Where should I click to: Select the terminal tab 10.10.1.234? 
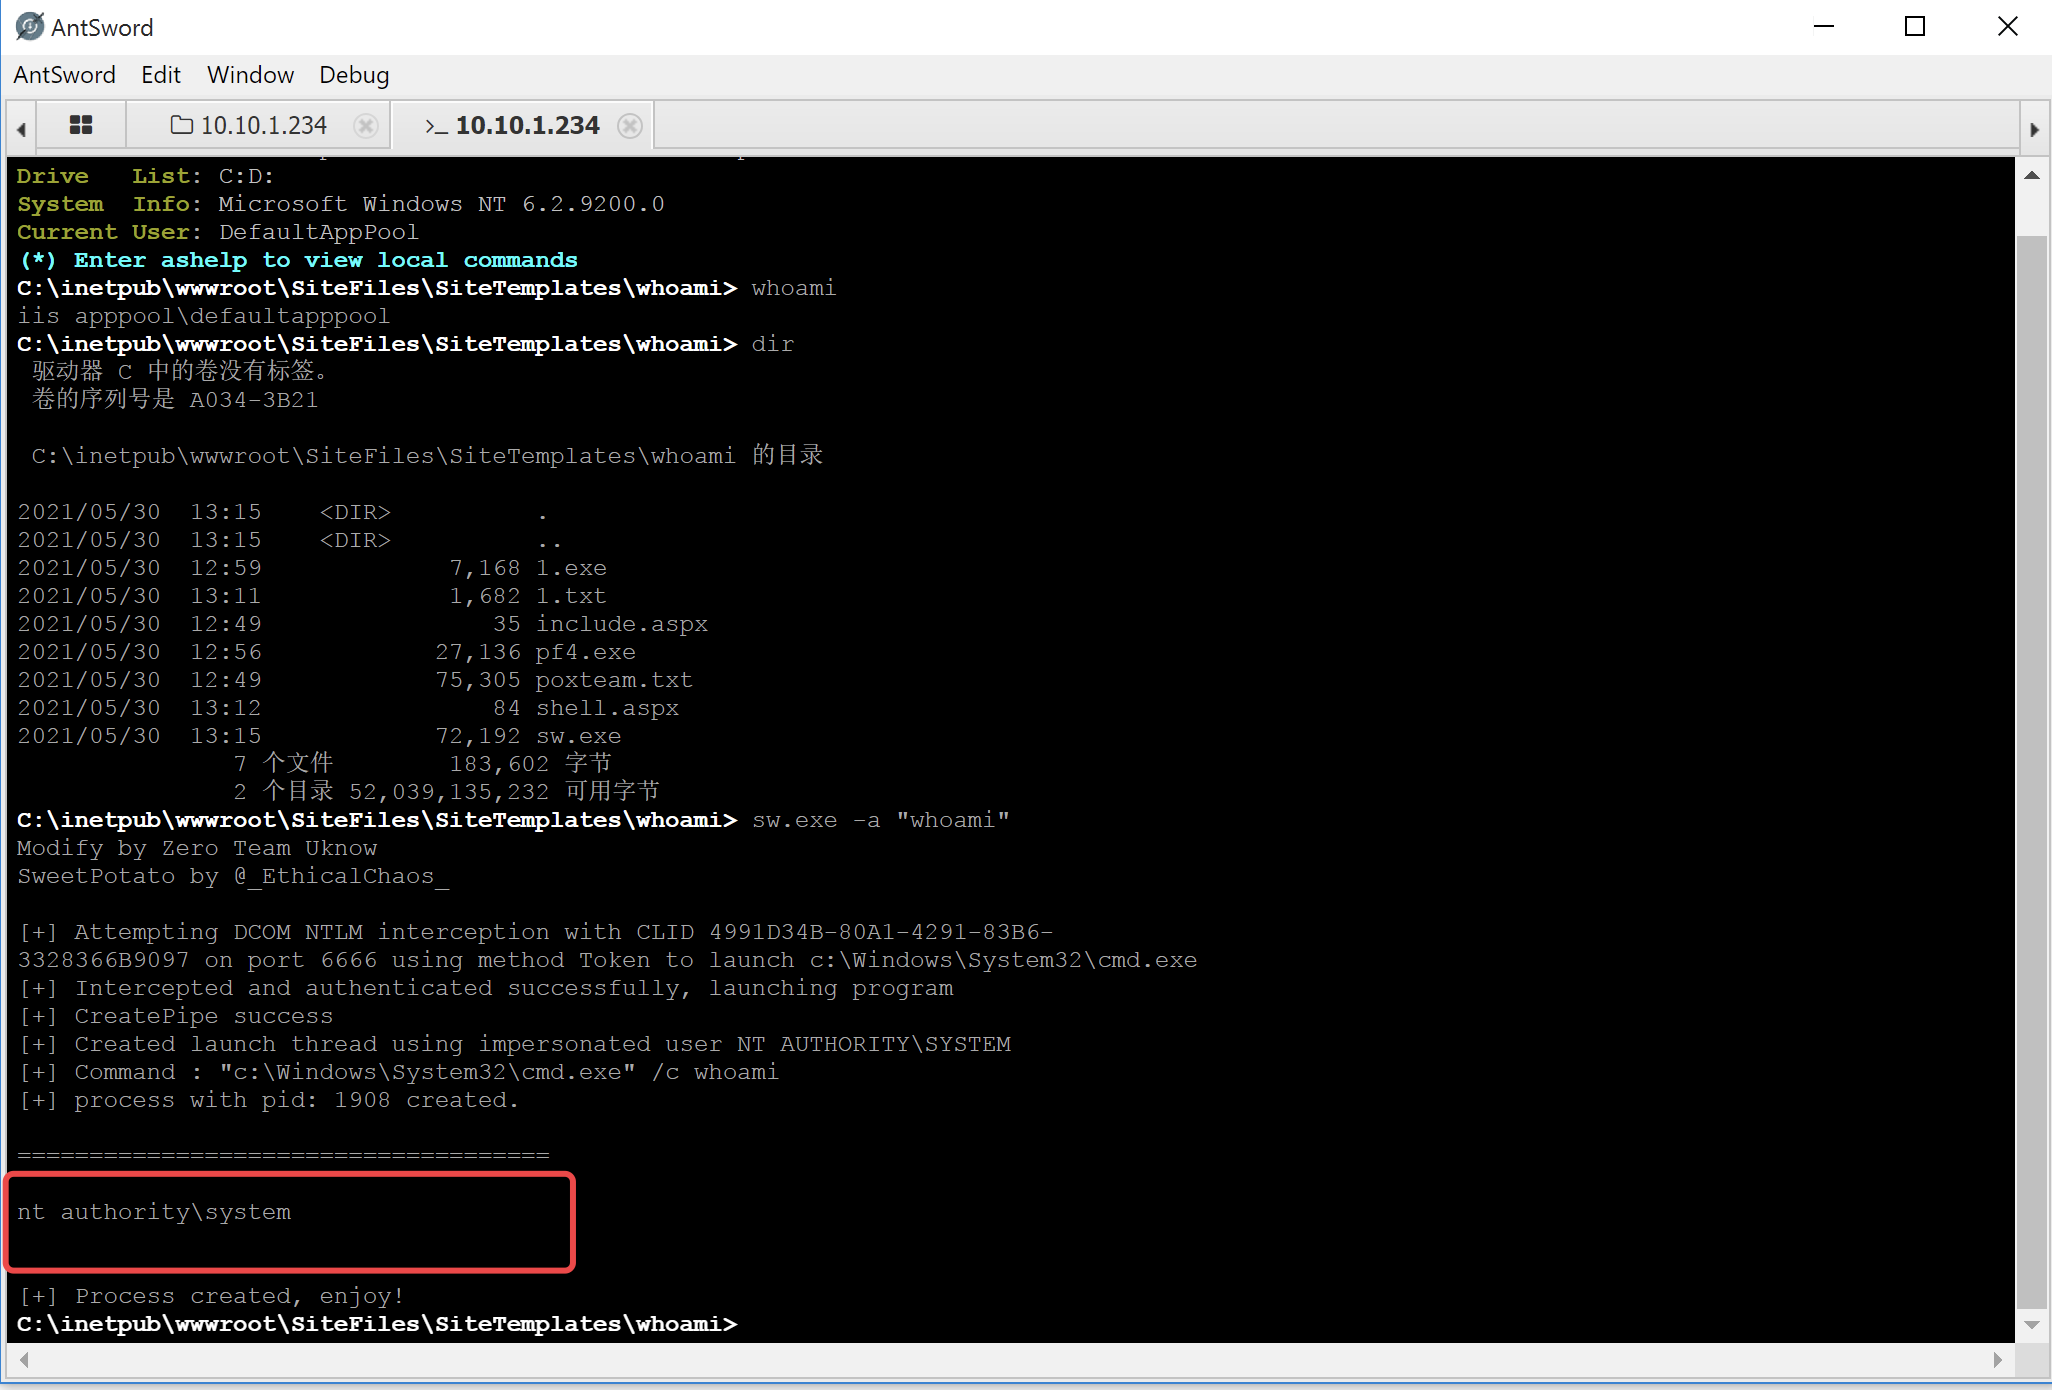[x=527, y=125]
